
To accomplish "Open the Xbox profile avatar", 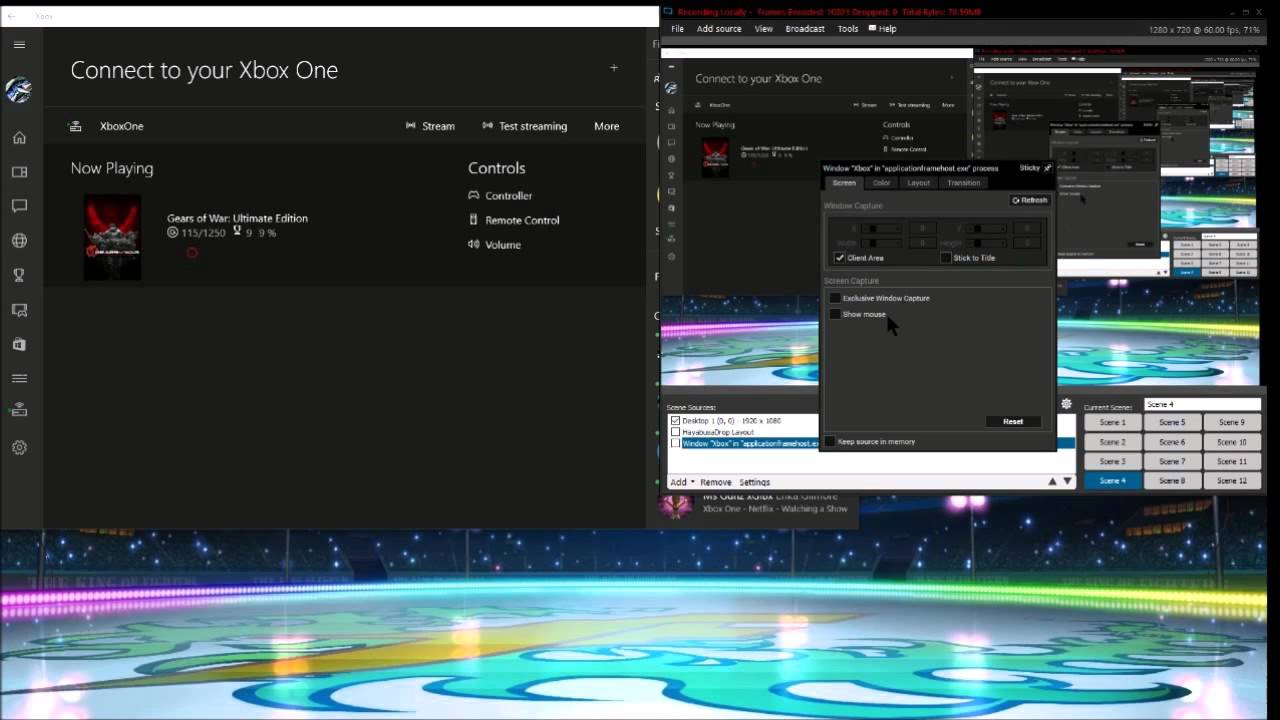I will pyautogui.click(x=19, y=90).
